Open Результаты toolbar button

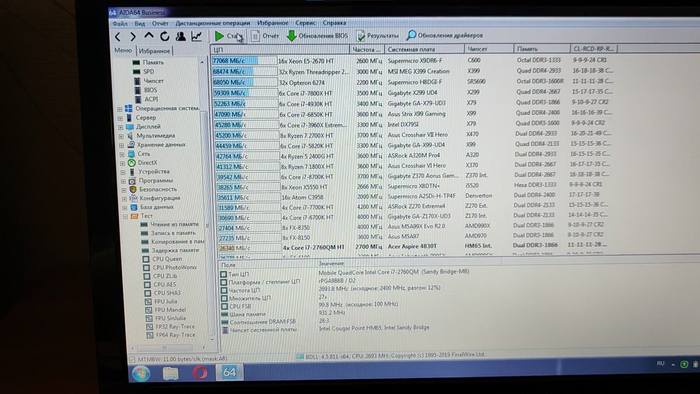[377, 36]
